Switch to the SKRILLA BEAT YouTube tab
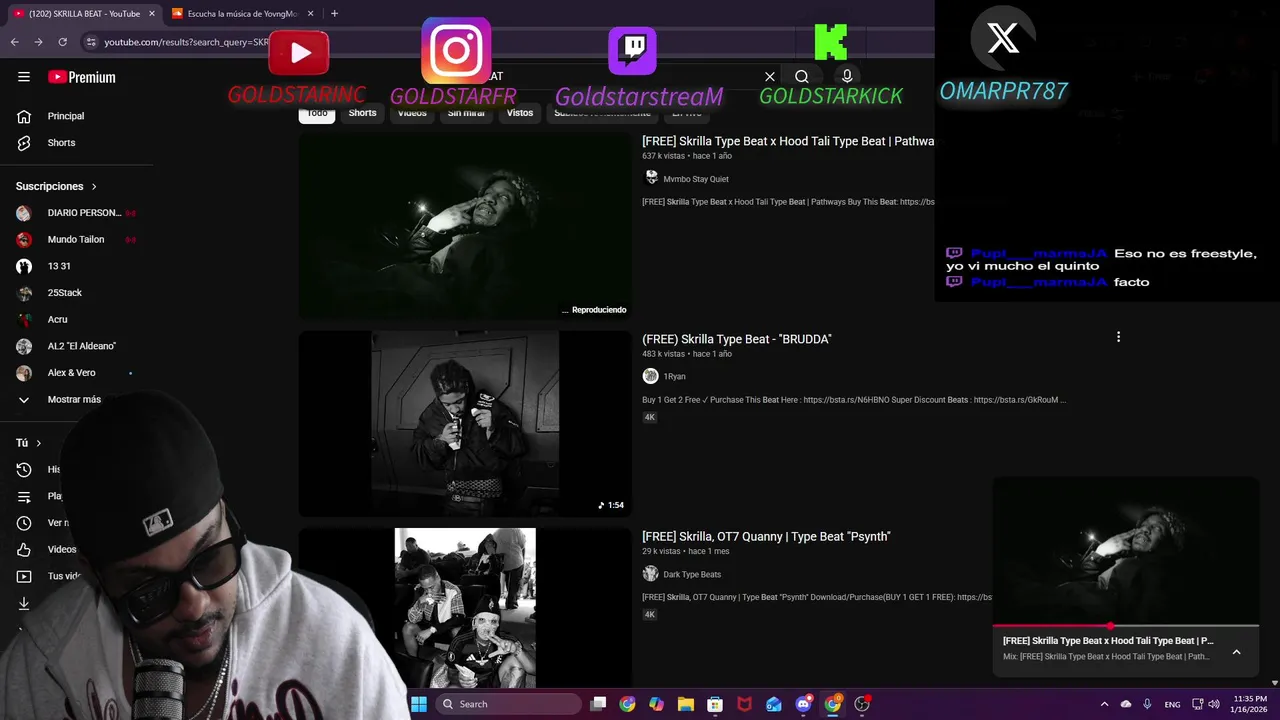Viewport: 1280px width, 720px height. [83, 14]
